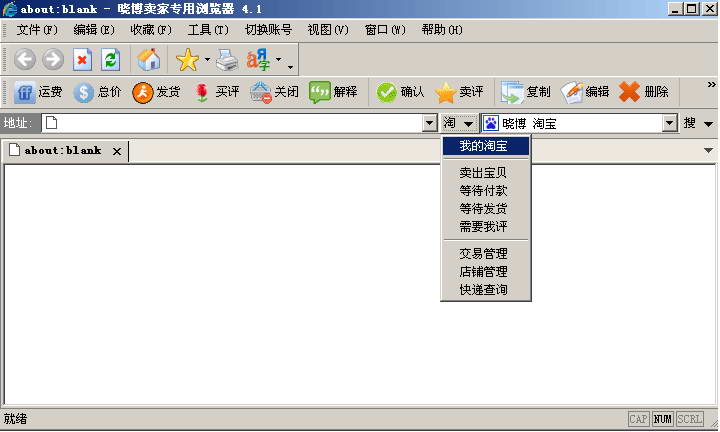Expand the arrow beside the 搜 button
This screenshot has height=432, width=720.
point(709,124)
